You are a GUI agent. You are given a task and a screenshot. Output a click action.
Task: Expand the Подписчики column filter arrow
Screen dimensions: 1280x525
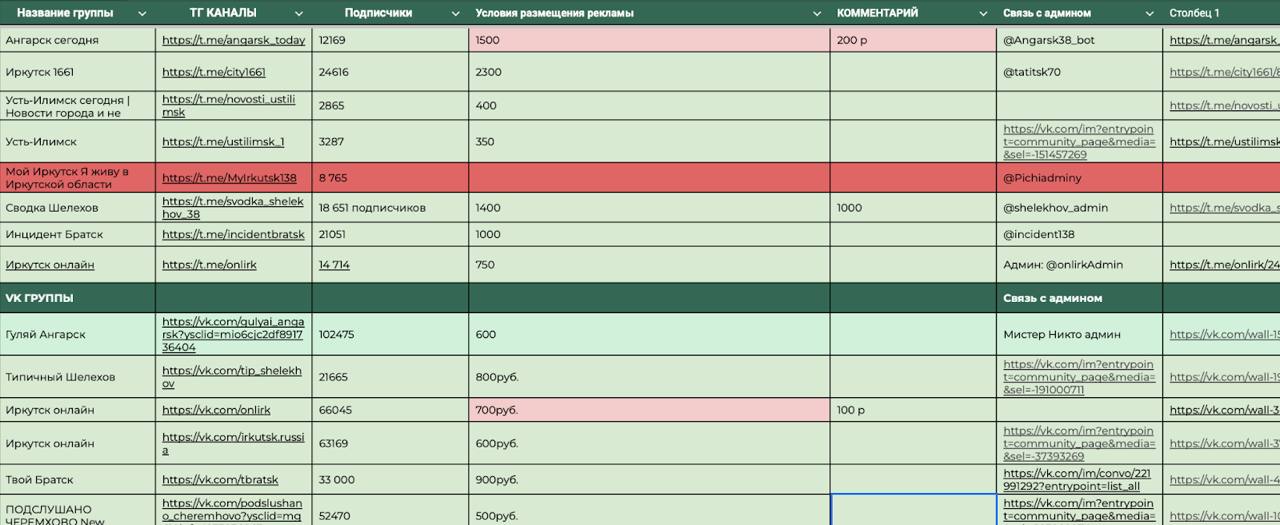(455, 14)
